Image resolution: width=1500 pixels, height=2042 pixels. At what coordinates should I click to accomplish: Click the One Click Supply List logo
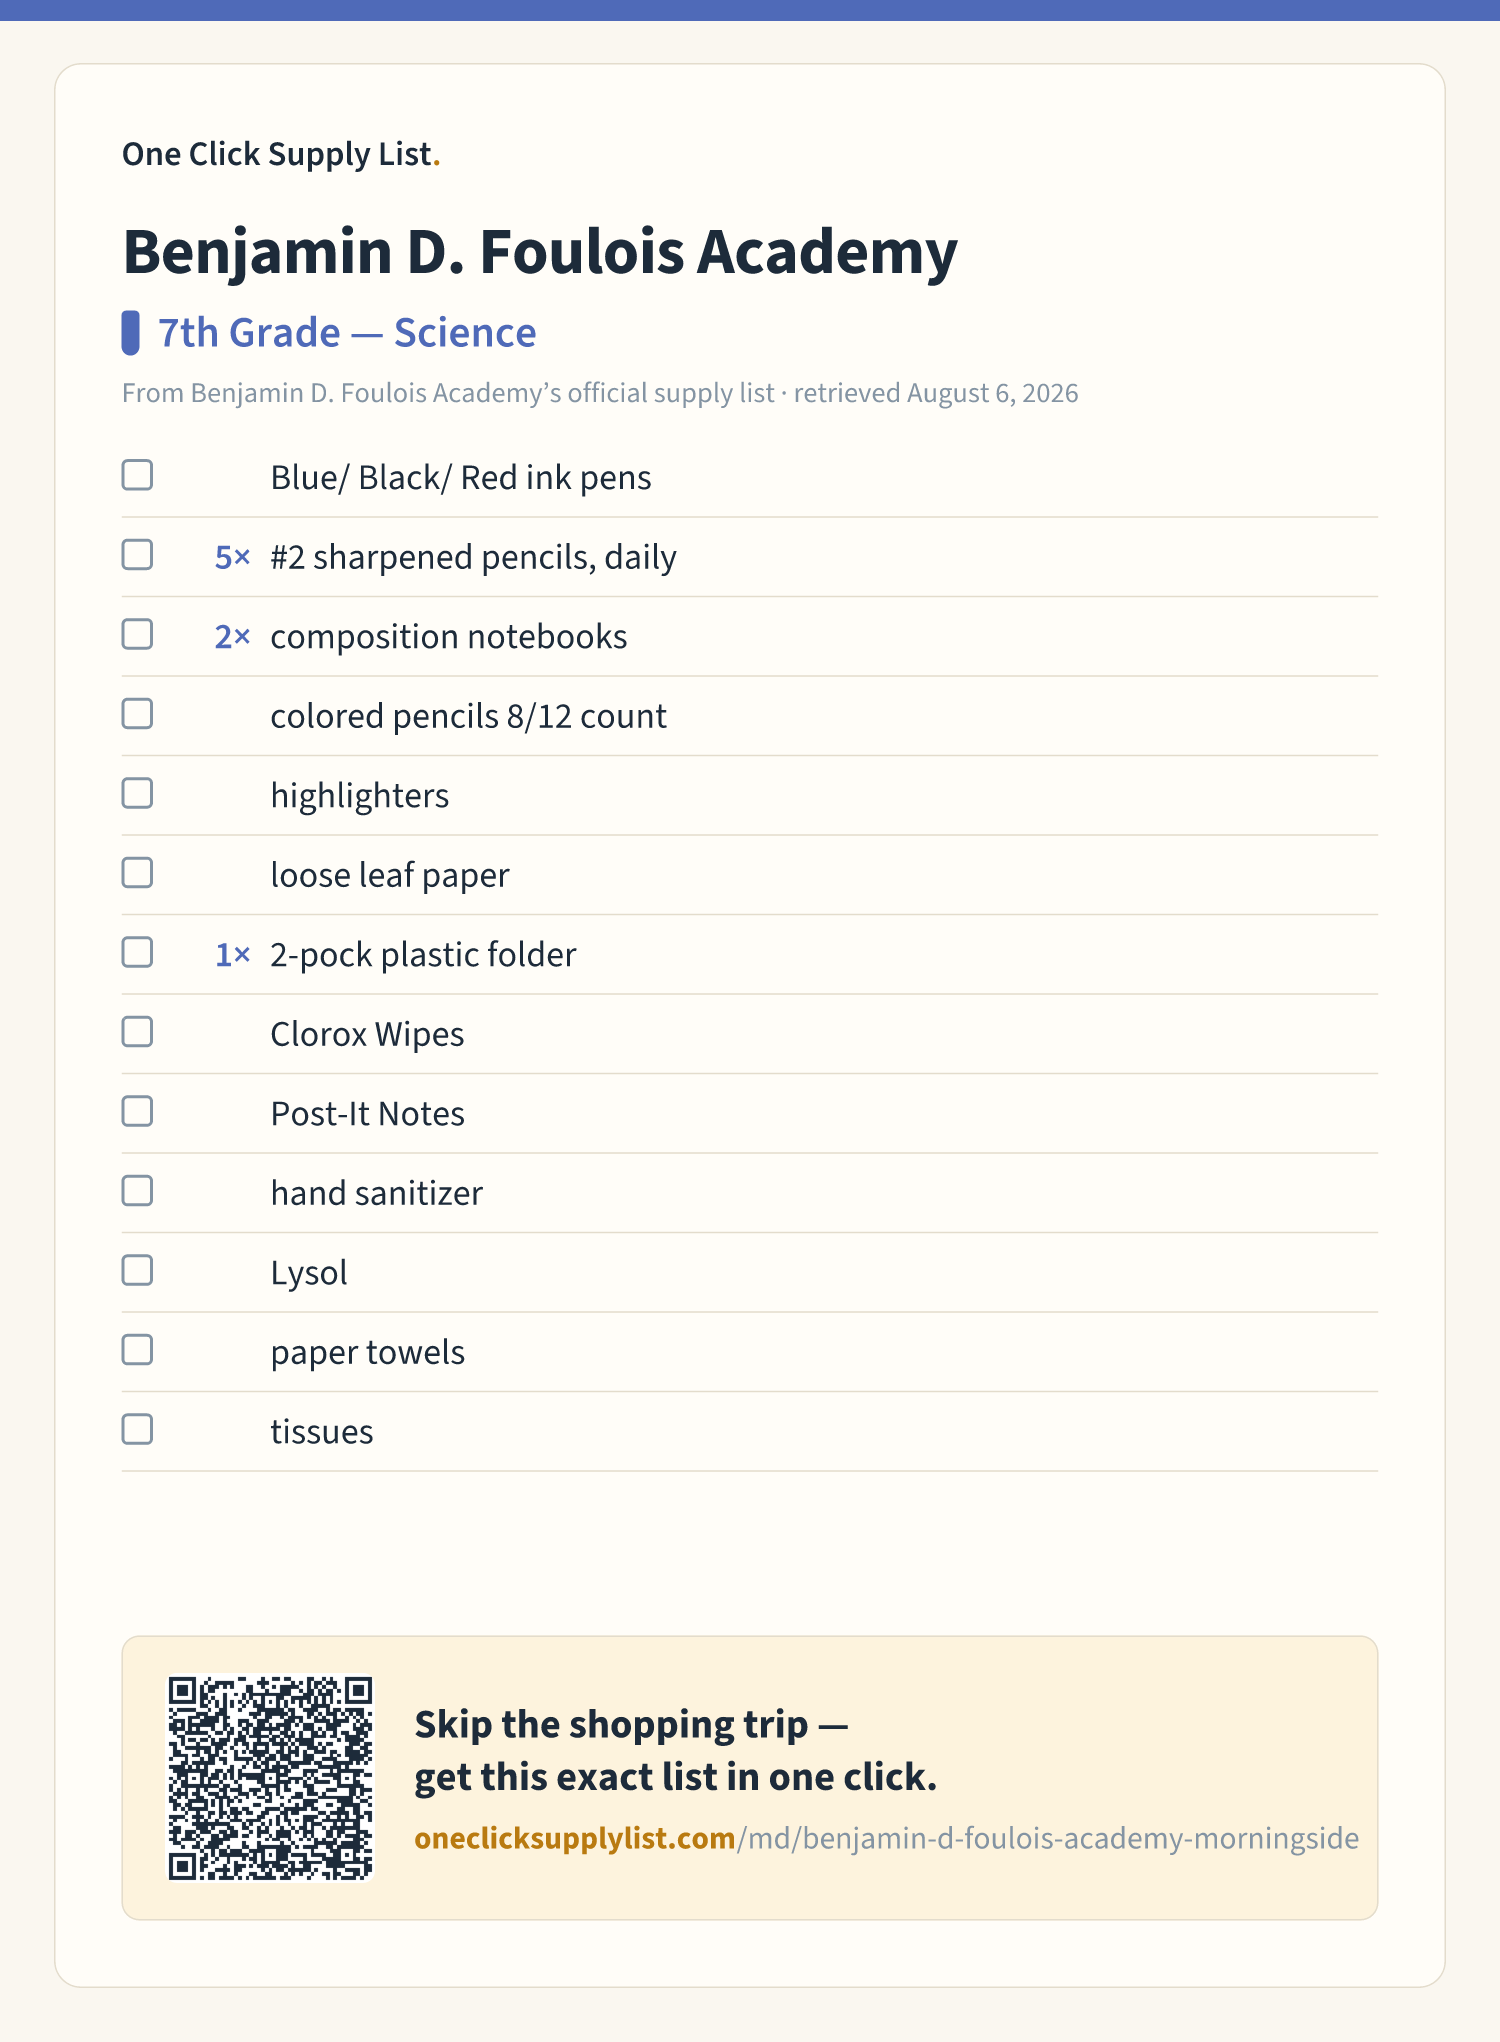[x=281, y=154]
